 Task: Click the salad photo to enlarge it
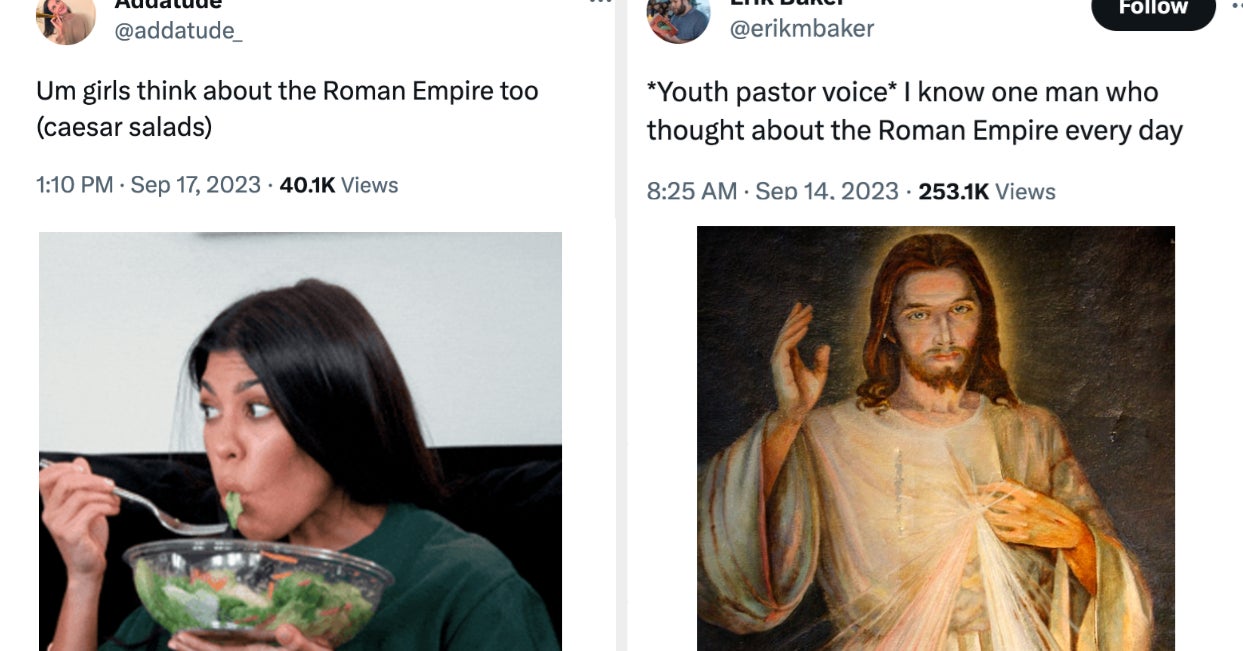tap(300, 440)
